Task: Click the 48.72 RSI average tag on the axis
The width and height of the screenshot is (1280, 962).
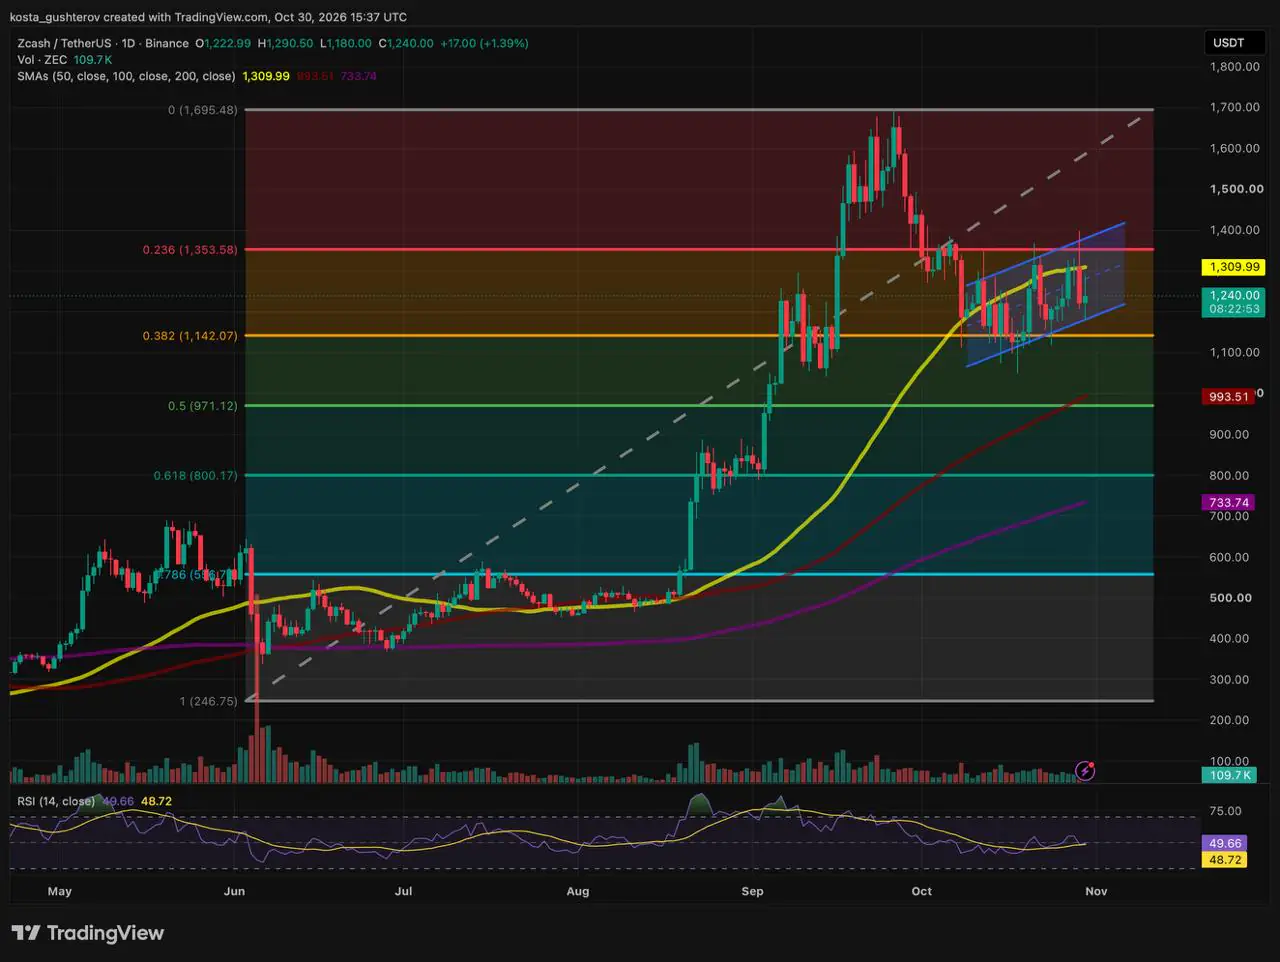Action: [x=1225, y=860]
